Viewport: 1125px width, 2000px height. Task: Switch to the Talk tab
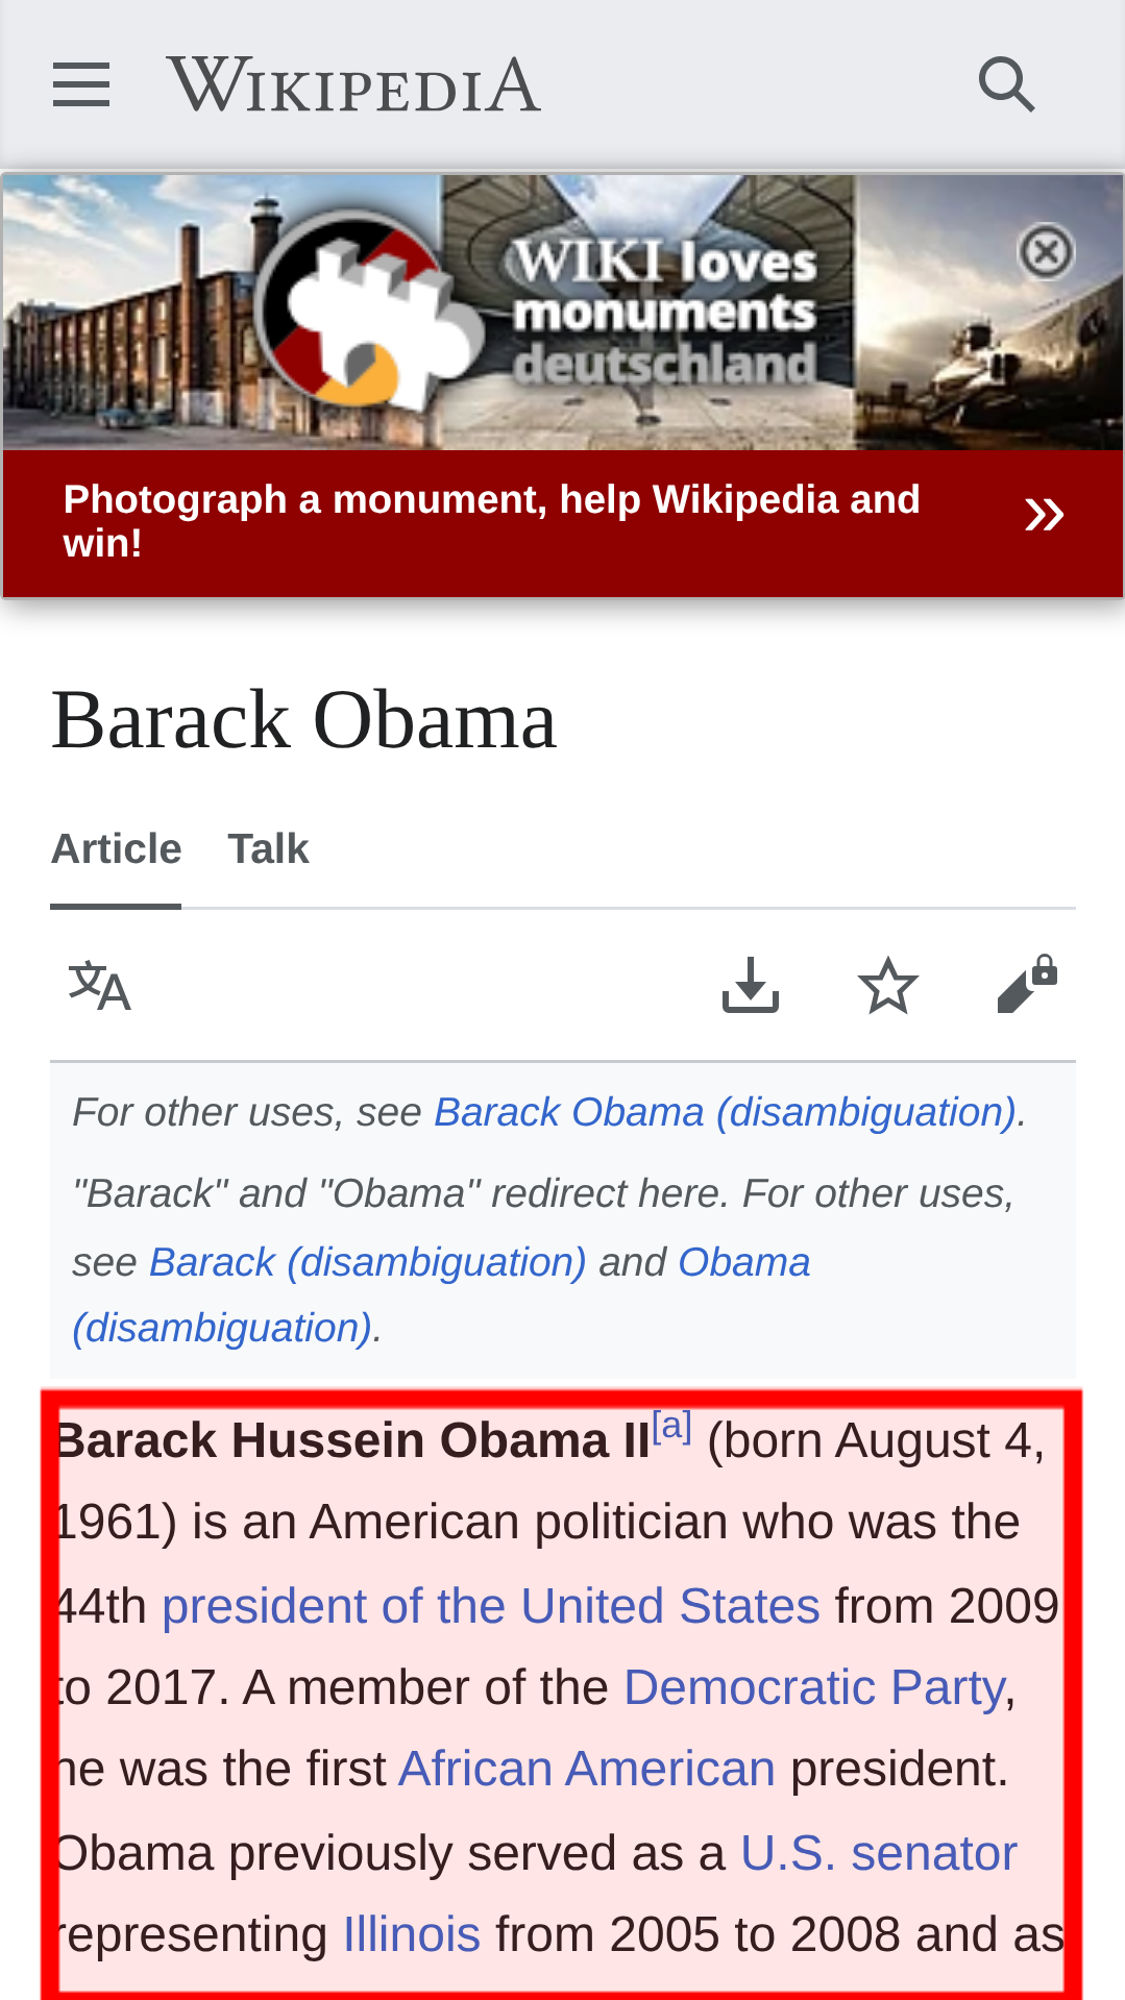pos(268,849)
